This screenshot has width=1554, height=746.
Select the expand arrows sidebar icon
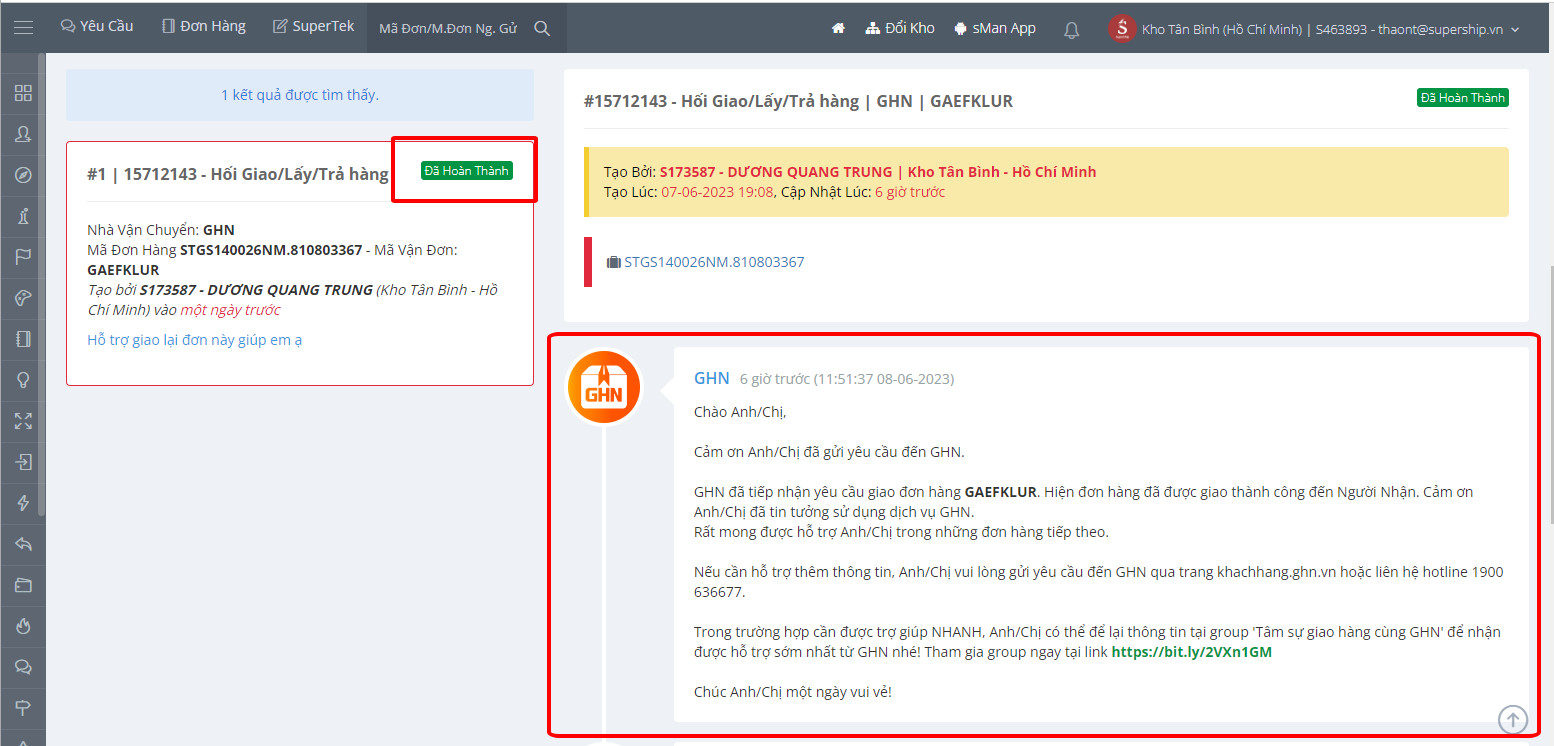pos(23,421)
